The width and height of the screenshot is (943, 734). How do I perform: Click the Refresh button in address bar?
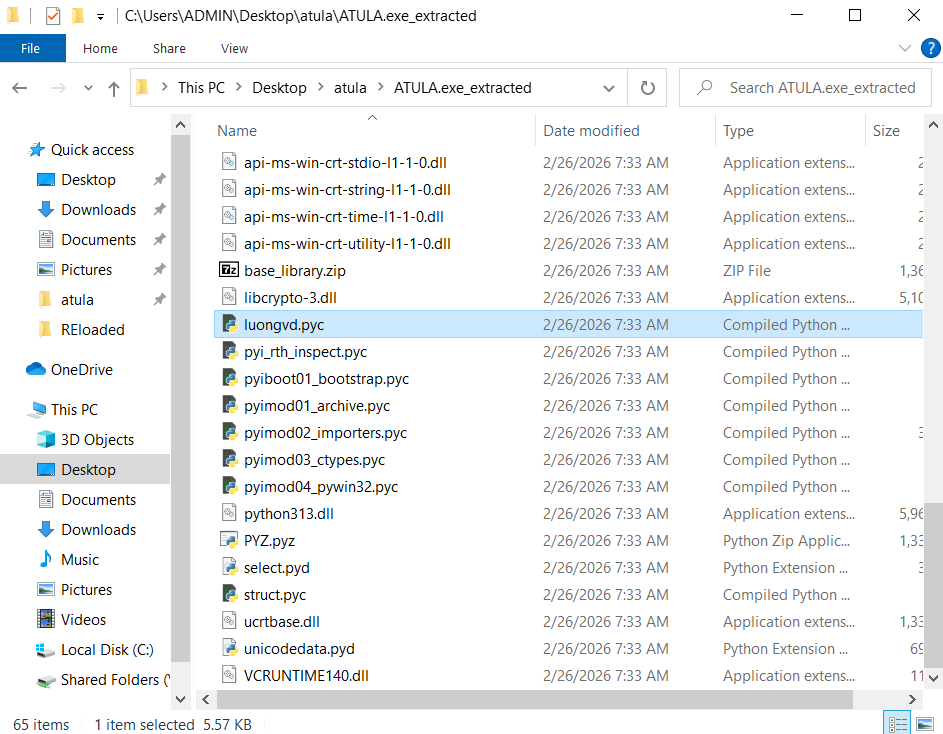point(647,88)
